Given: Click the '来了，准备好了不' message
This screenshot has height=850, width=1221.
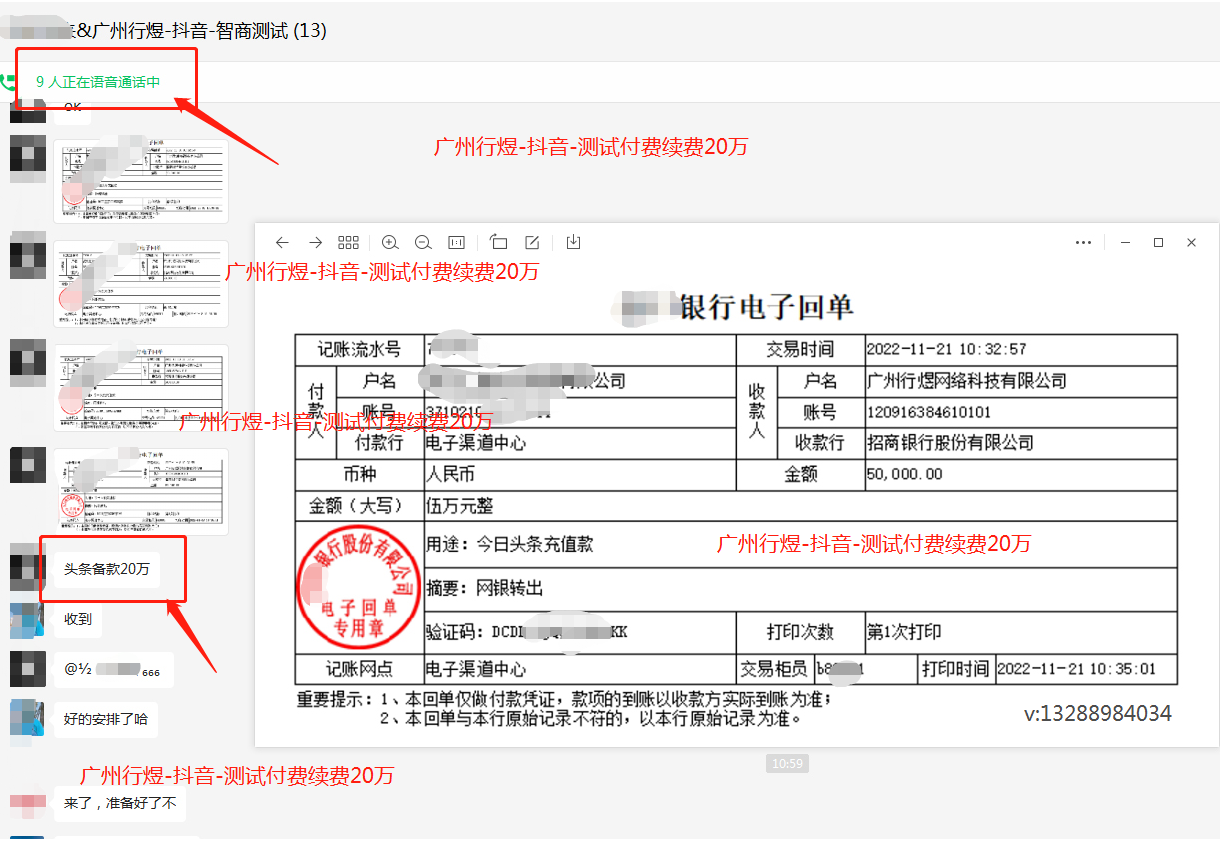Looking at the screenshot, I should 120,803.
